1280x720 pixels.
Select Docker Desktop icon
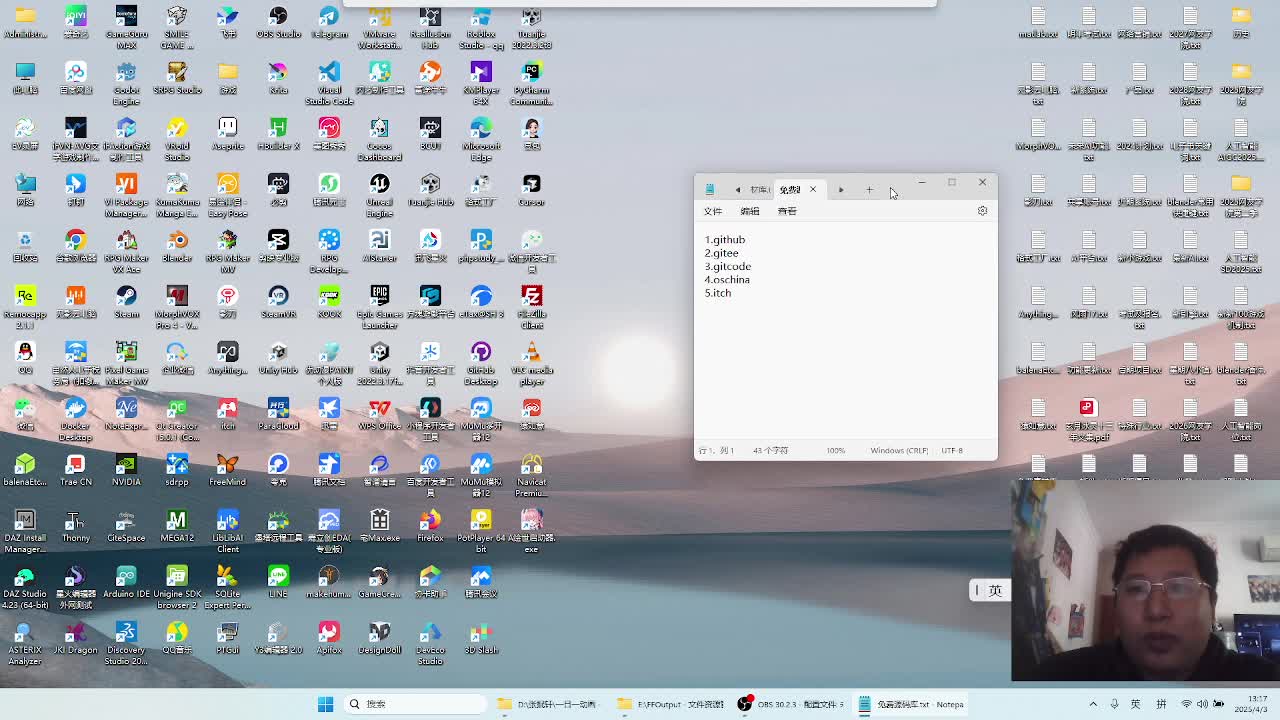tap(75, 420)
